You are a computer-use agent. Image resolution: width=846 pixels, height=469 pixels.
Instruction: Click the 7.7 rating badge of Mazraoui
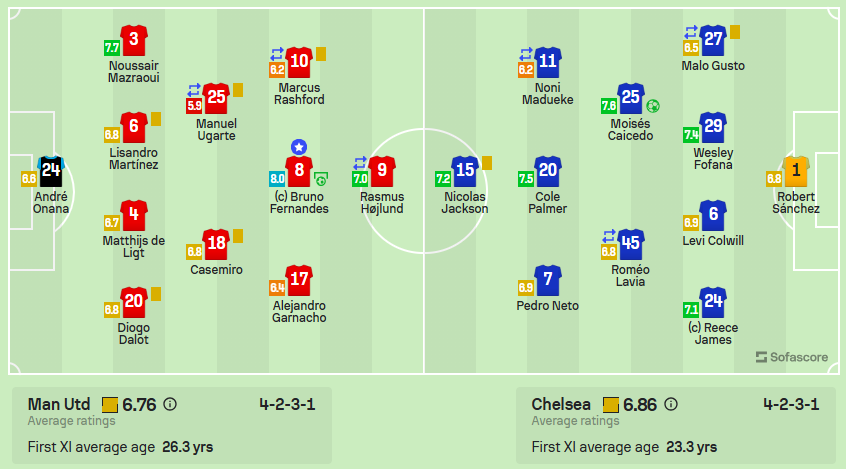click(x=112, y=47)
